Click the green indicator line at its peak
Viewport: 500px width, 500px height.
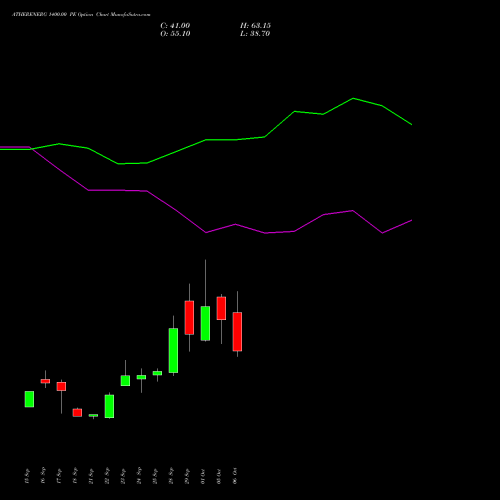pos(353,98)
